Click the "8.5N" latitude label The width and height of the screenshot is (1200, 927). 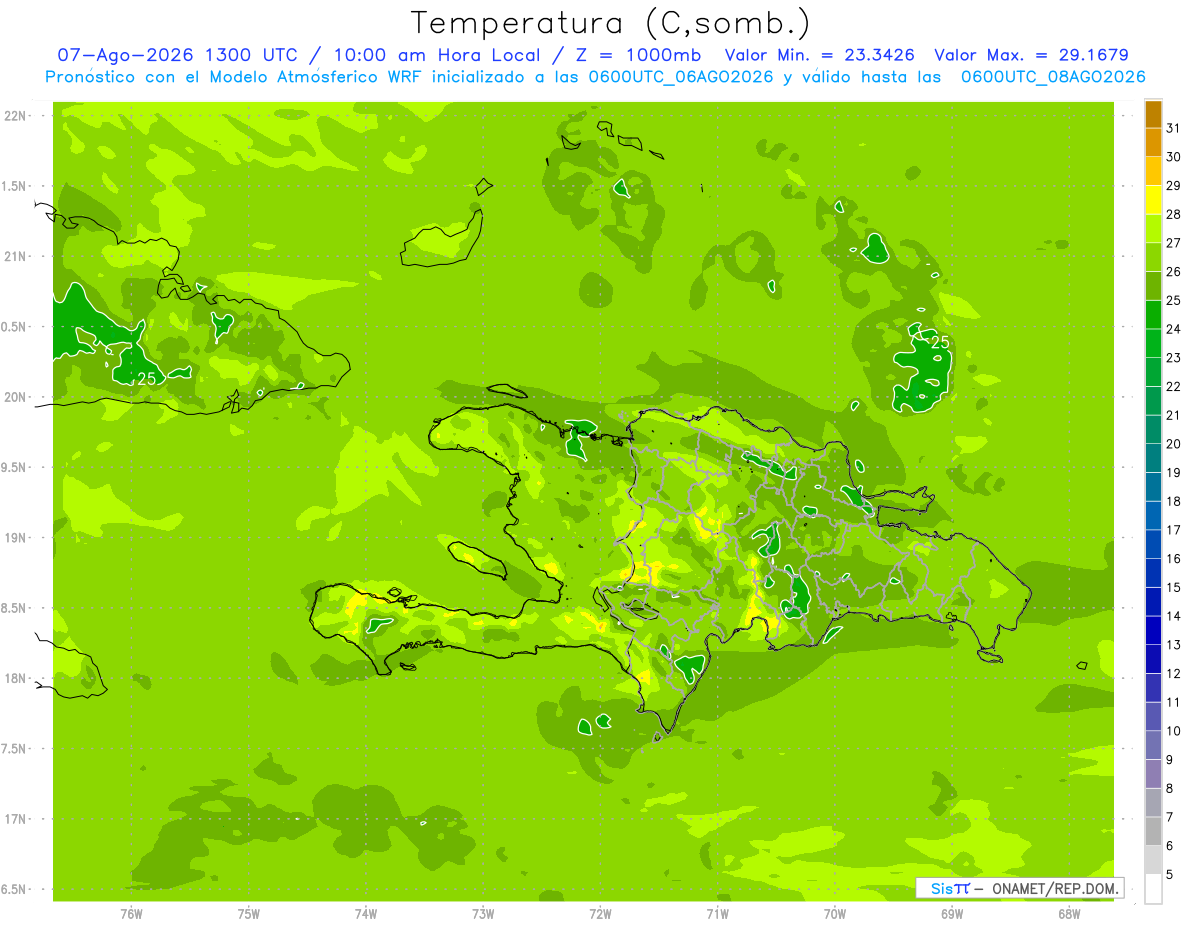[x=15, y=608]
